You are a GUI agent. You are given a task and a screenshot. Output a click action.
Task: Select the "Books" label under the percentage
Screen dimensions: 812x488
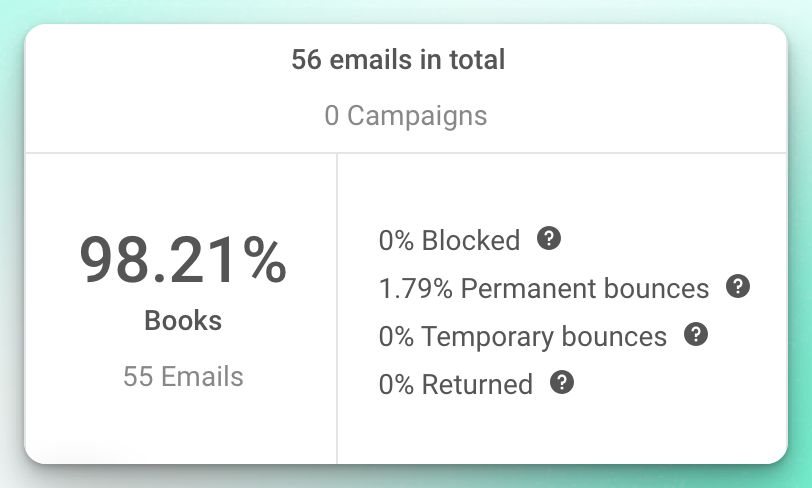click(x=183, y=321)
